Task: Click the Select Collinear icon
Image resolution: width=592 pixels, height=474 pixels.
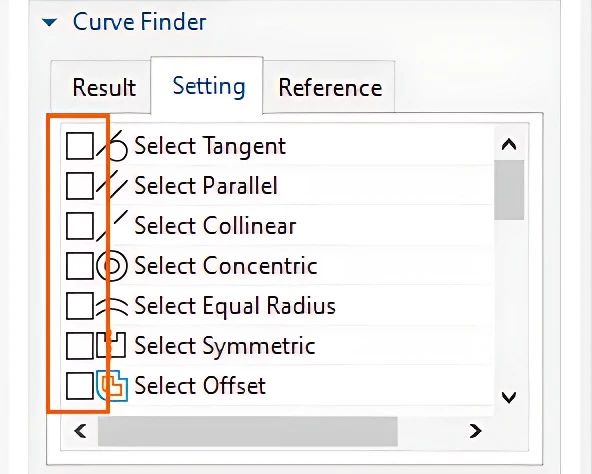Action: [112, 226]
